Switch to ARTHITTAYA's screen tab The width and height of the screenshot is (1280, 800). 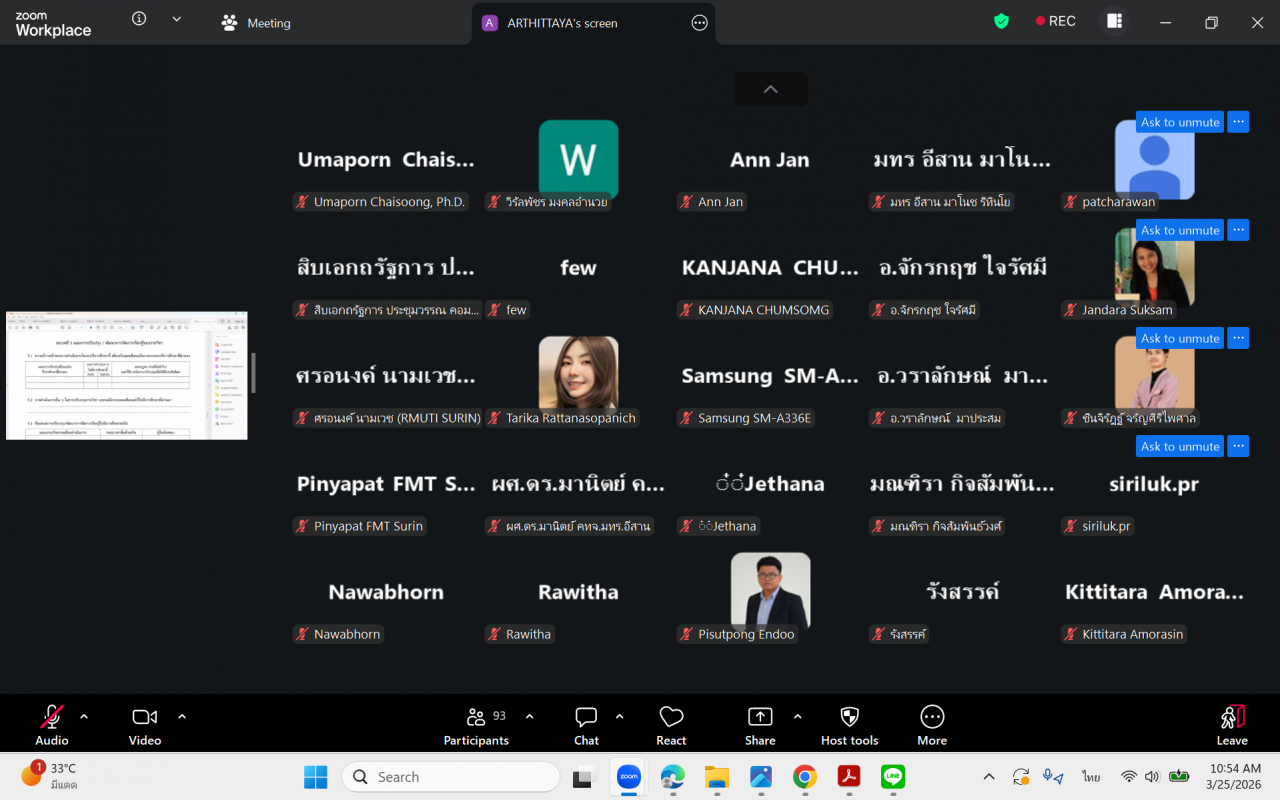[x=562, y=23]
